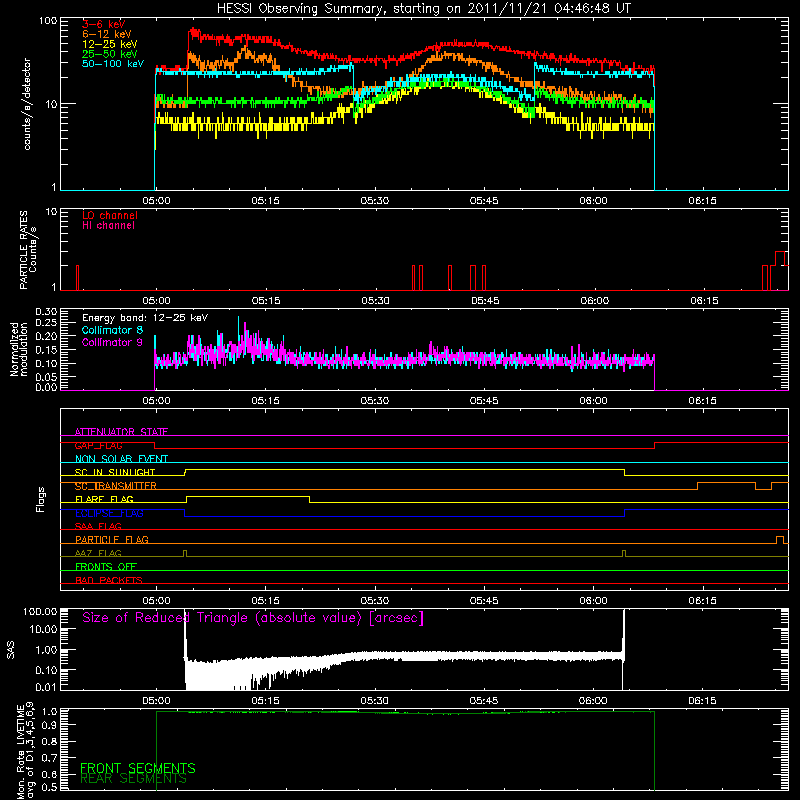800x800 pixels.
Task: Select the Collimator 8 legend entry
Action: (x=112, y=330)
